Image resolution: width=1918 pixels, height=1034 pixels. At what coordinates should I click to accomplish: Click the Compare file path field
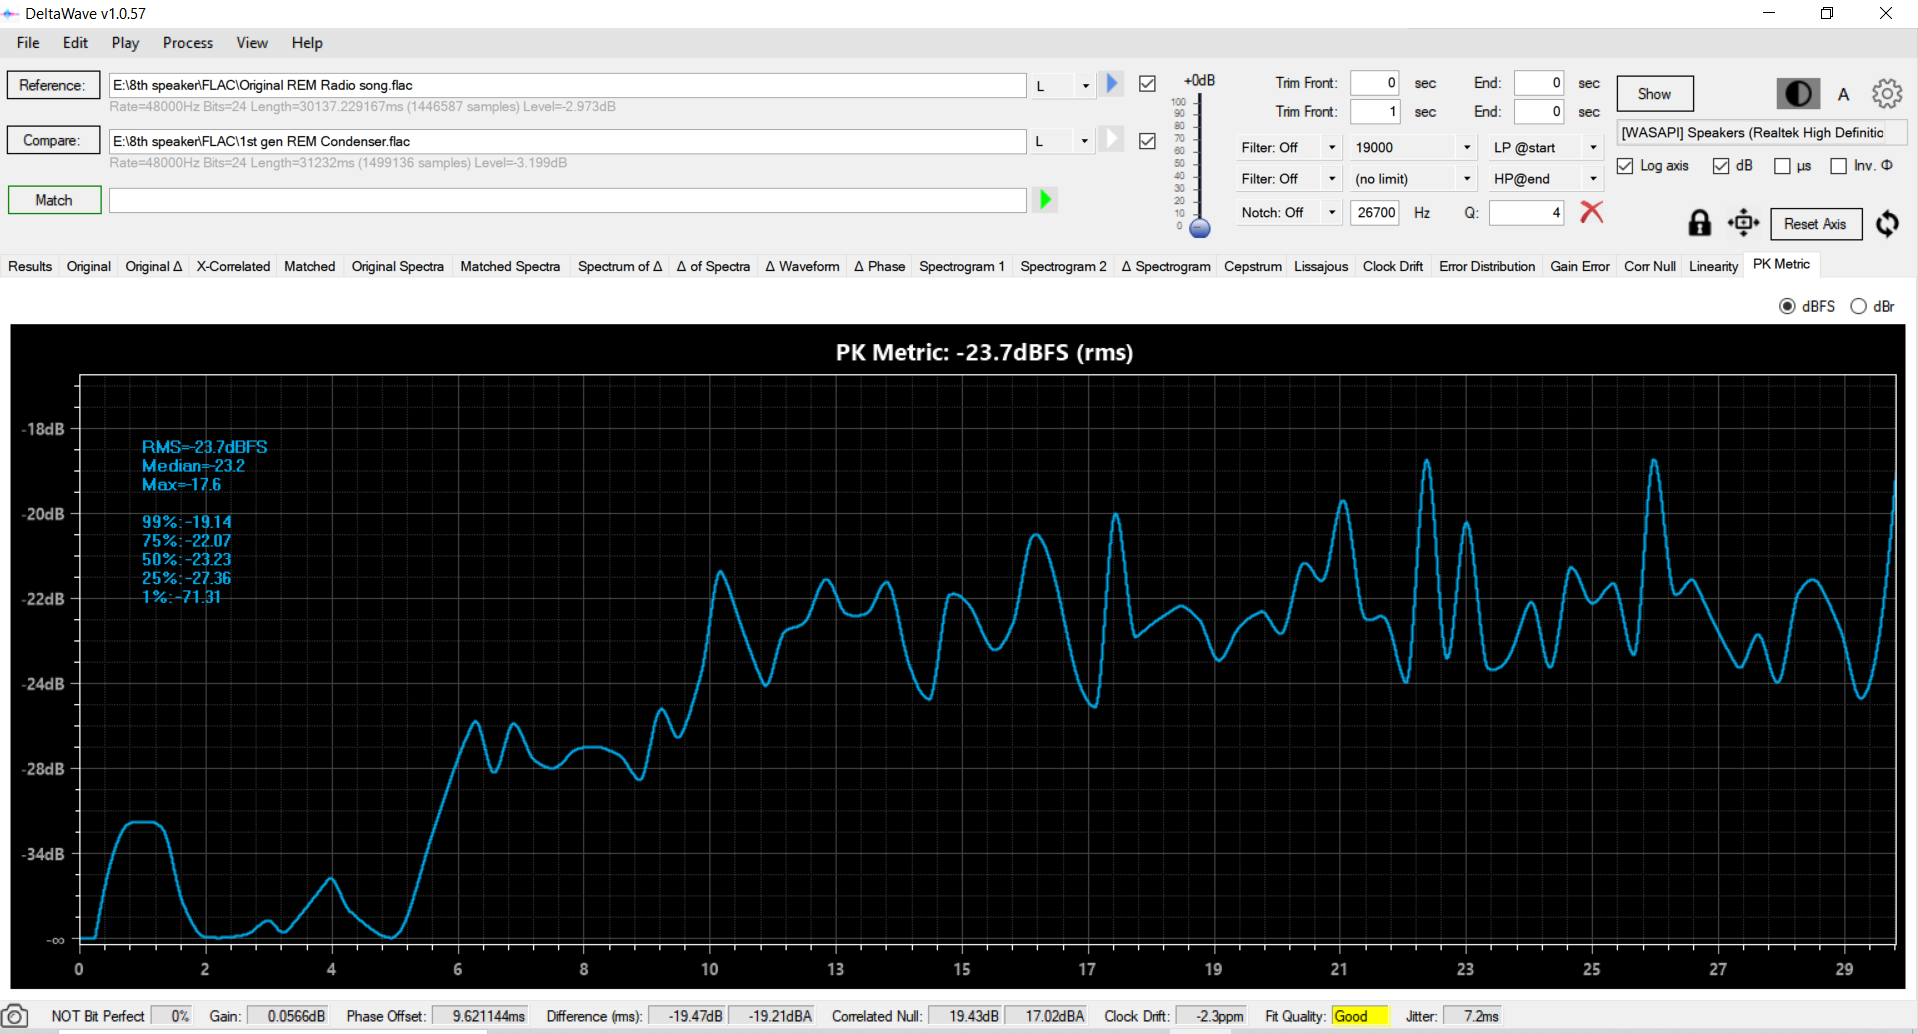tap(567, 141)
